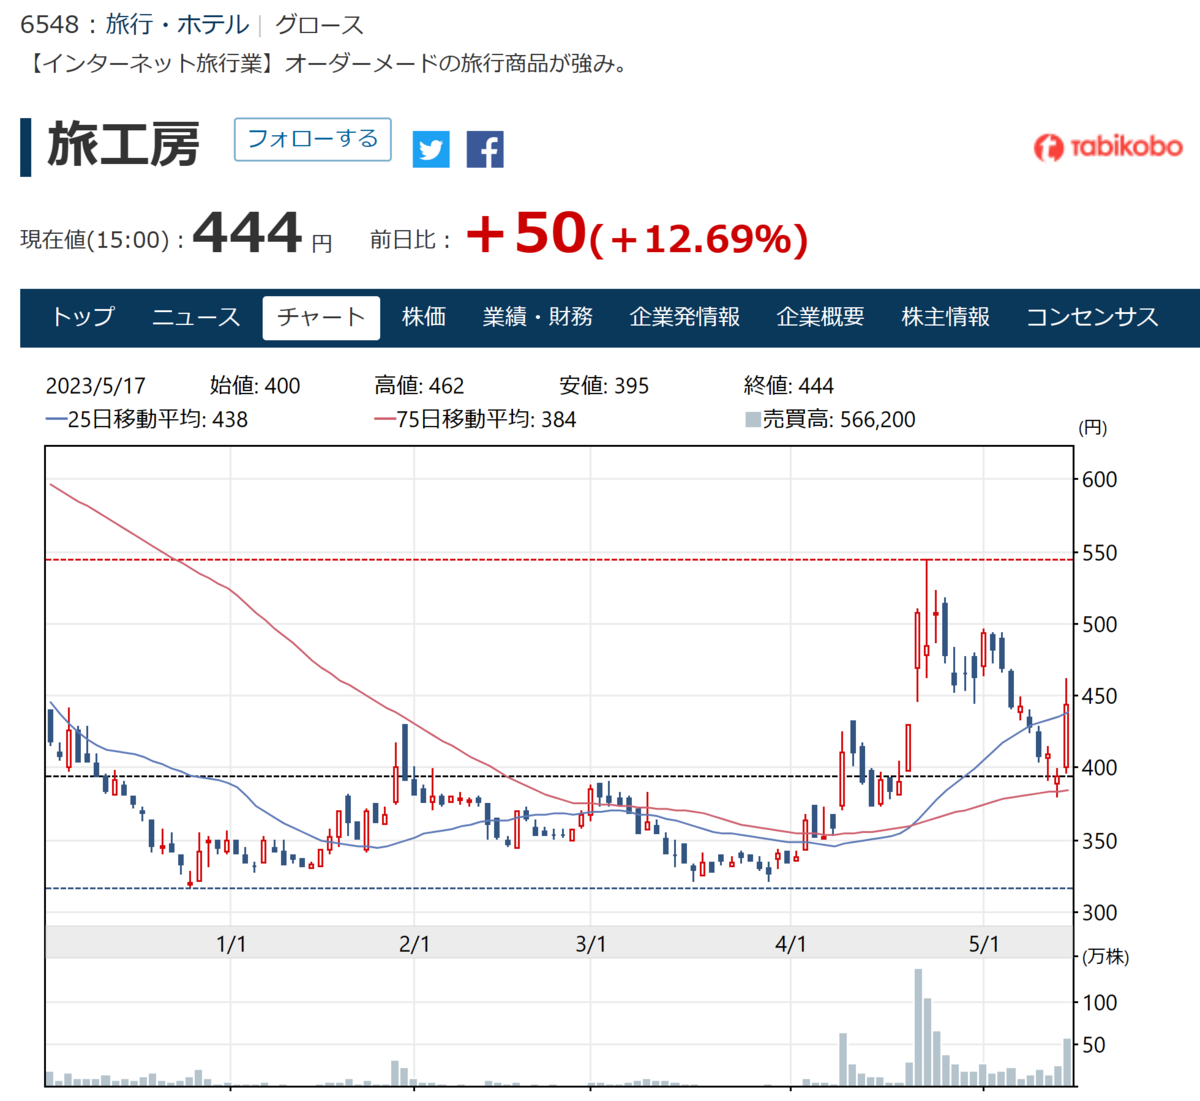The height and width of the screenshot is (1101, 1200).
Task: Click the 550 price axis label
Action: (1100, 553)
